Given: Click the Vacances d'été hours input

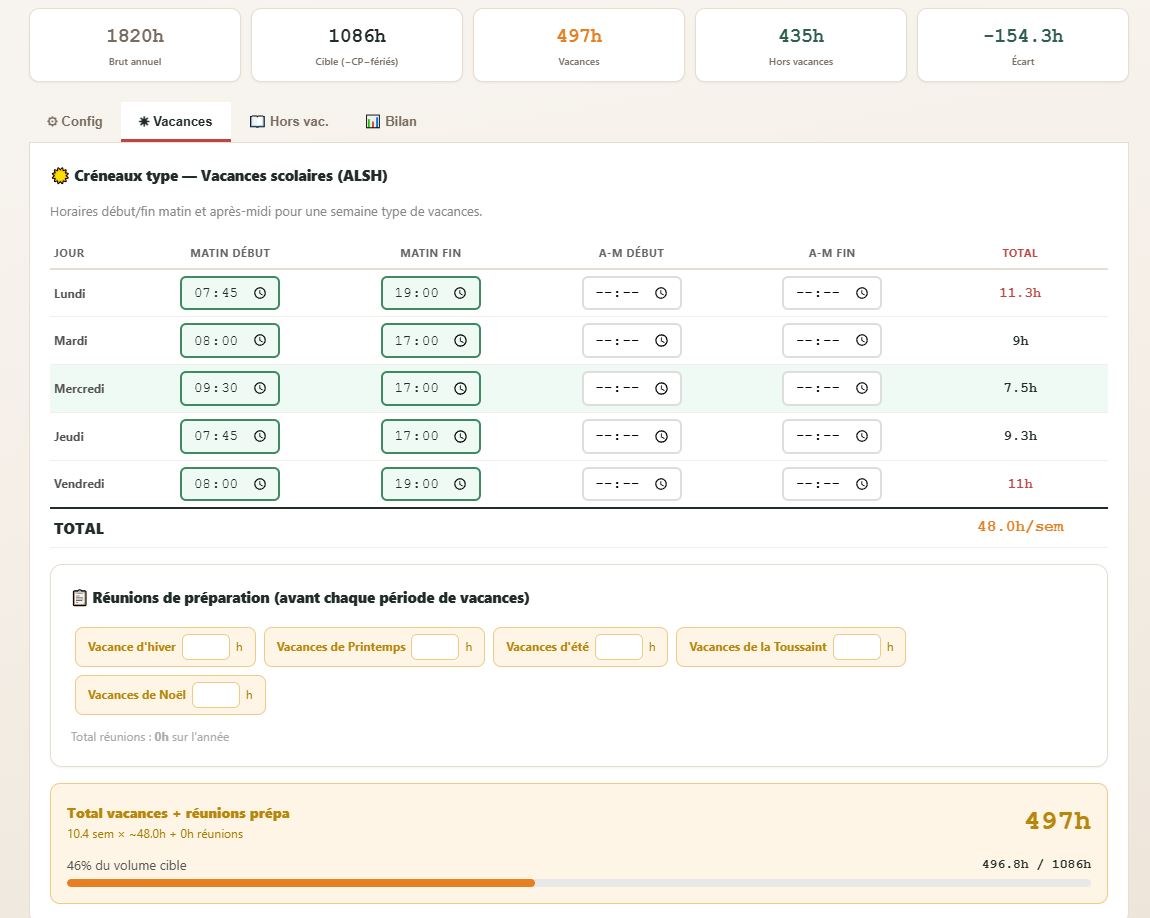Looking at the screenshot, I should (619, 647).
